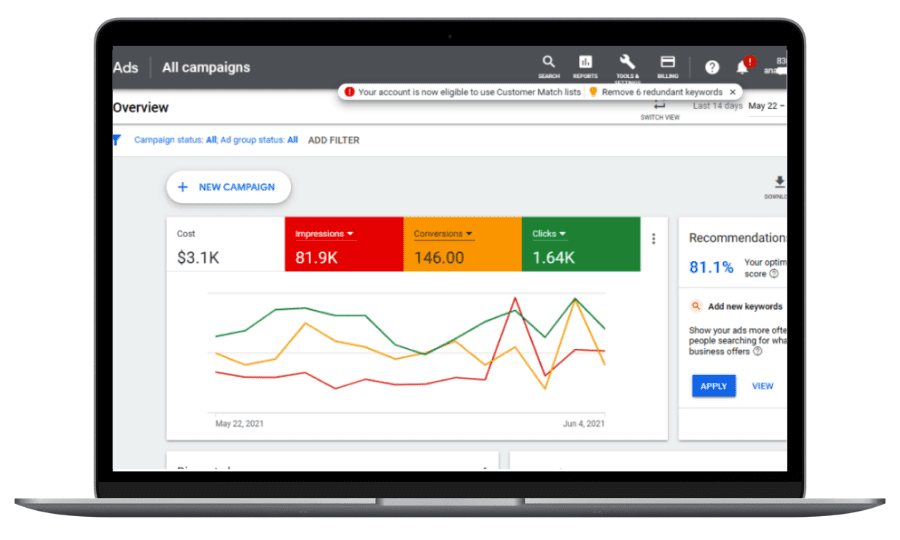Open the Billing icon
The height and width of the screenshot is (540, 900).
point(667,65)
